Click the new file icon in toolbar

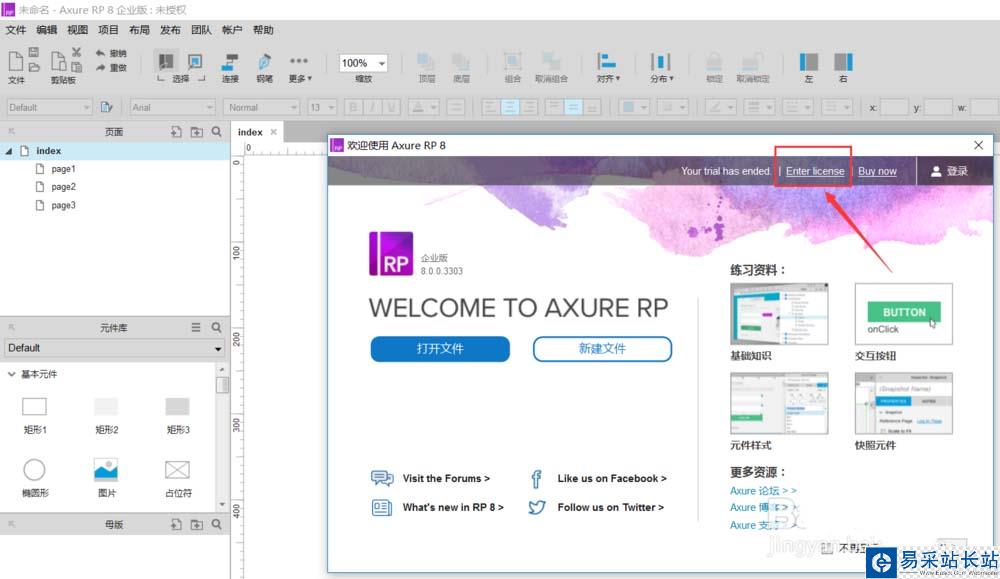[x=16, y=62]
